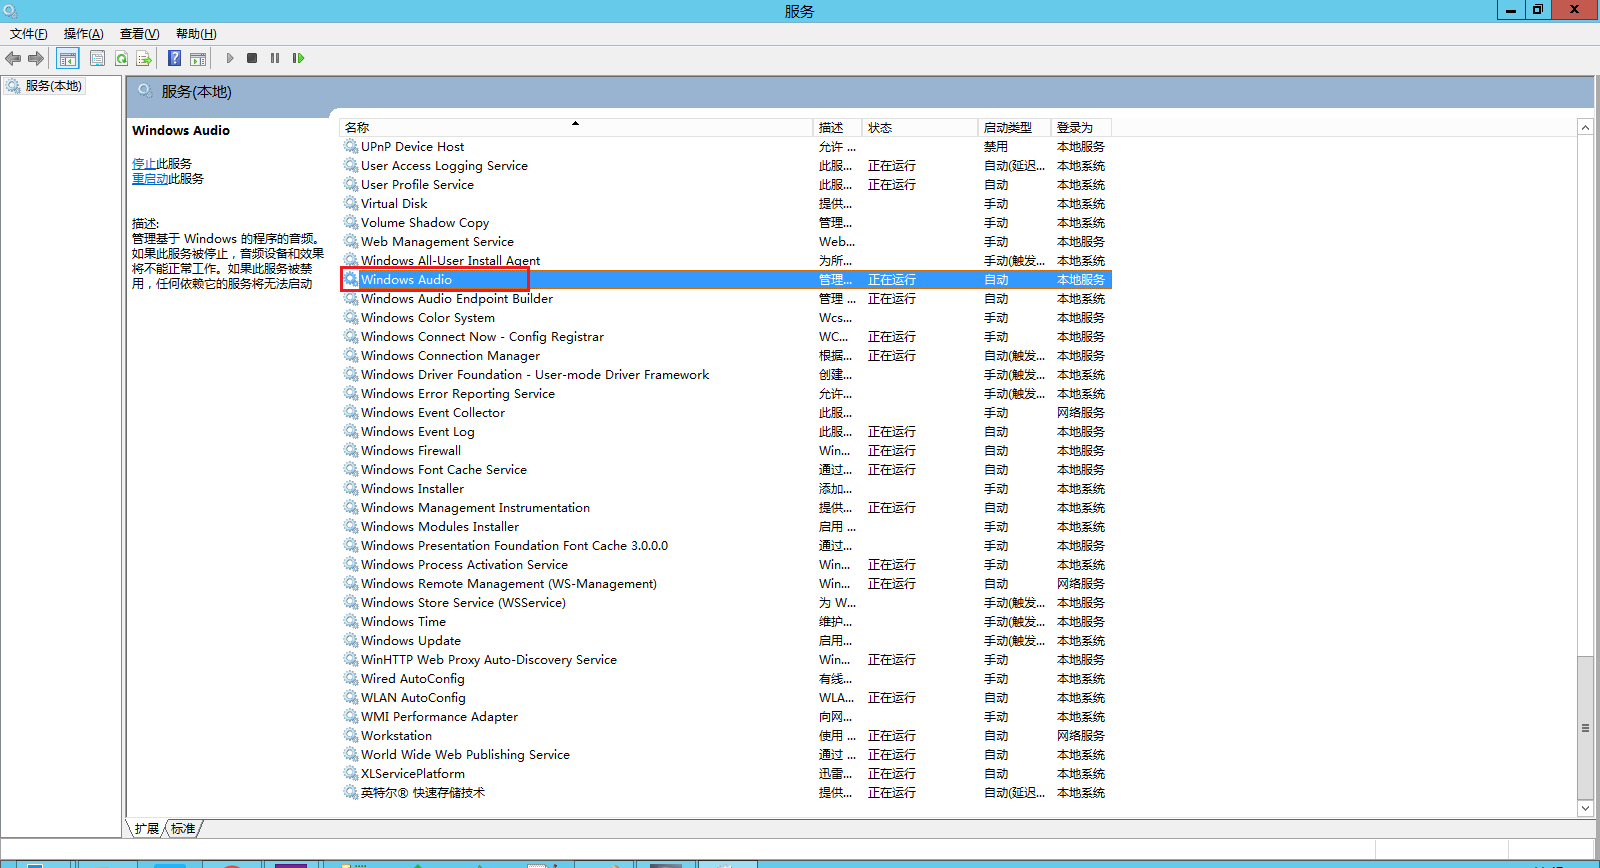Select Windows Connection Manager row
1600x868 pixels.
[726, 356]
